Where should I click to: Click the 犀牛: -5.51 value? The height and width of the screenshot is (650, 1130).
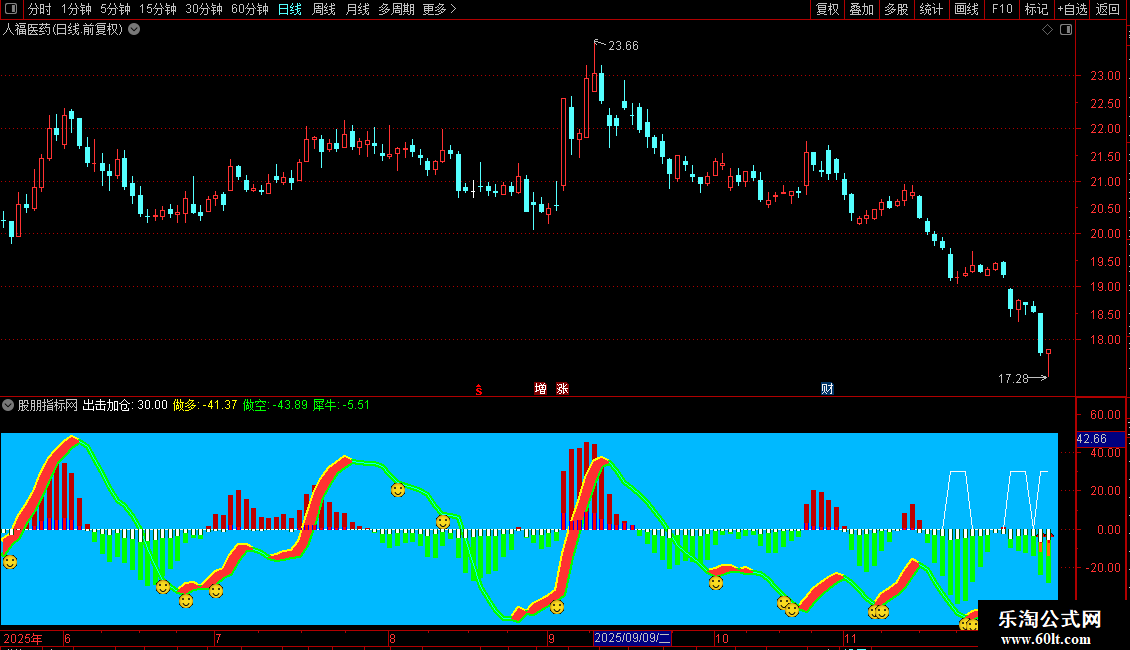point(341,405)
